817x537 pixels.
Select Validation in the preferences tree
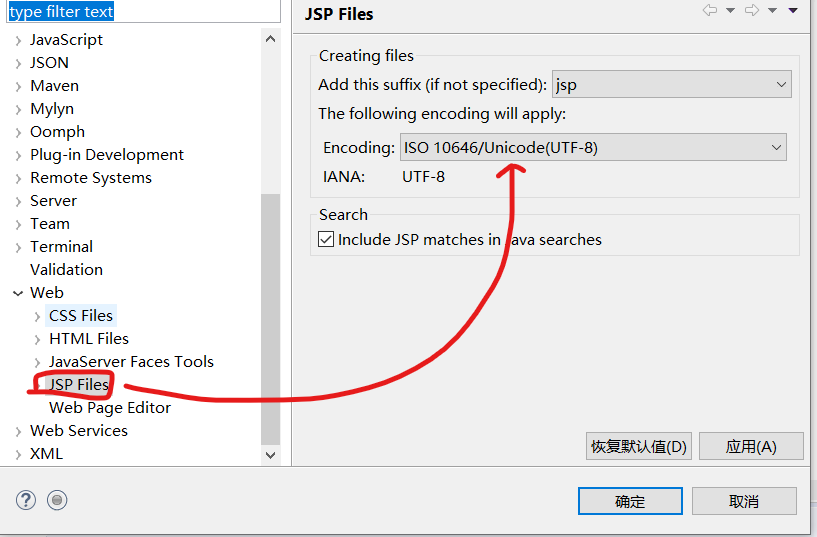pyautogui.click(x=66, y=269)
